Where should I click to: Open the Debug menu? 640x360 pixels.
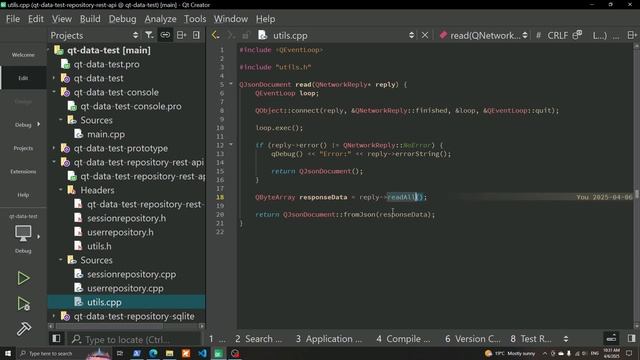coord(122,19)
